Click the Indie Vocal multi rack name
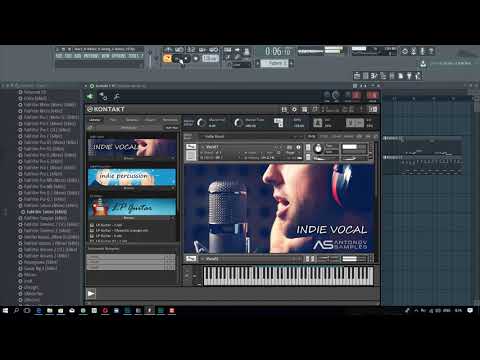Viewport: 480px width, 360px height. tap(215, 136)
